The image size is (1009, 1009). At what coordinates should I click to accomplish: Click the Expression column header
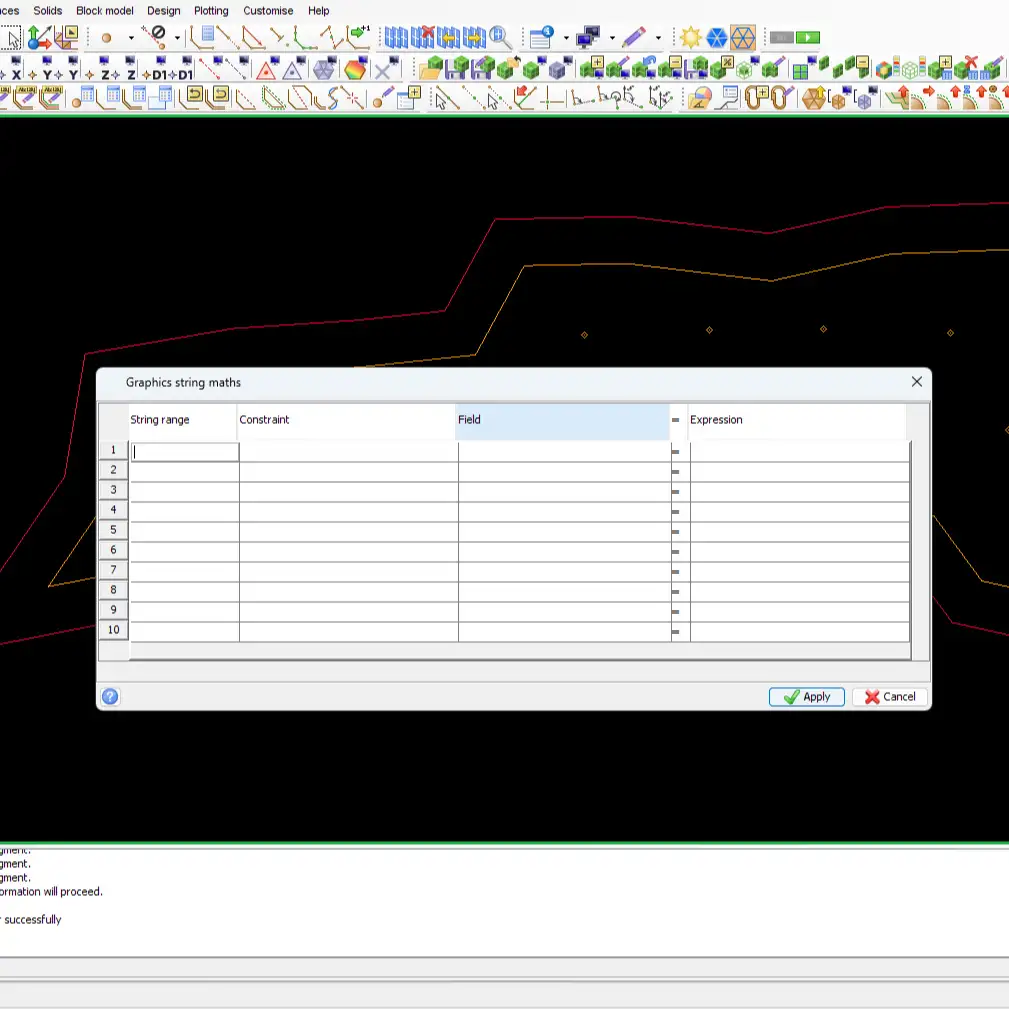[797, 420]
